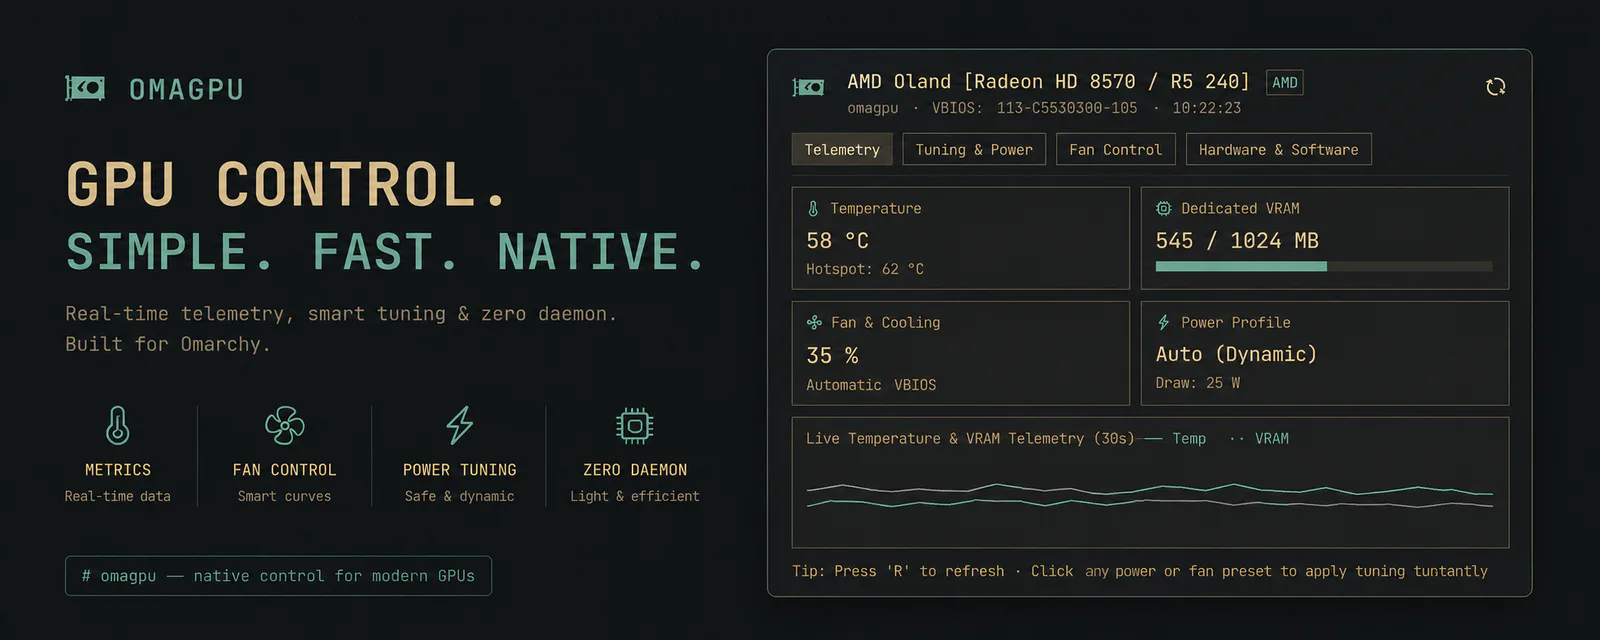Open the Hardware & Software tab

[1278, 149]
